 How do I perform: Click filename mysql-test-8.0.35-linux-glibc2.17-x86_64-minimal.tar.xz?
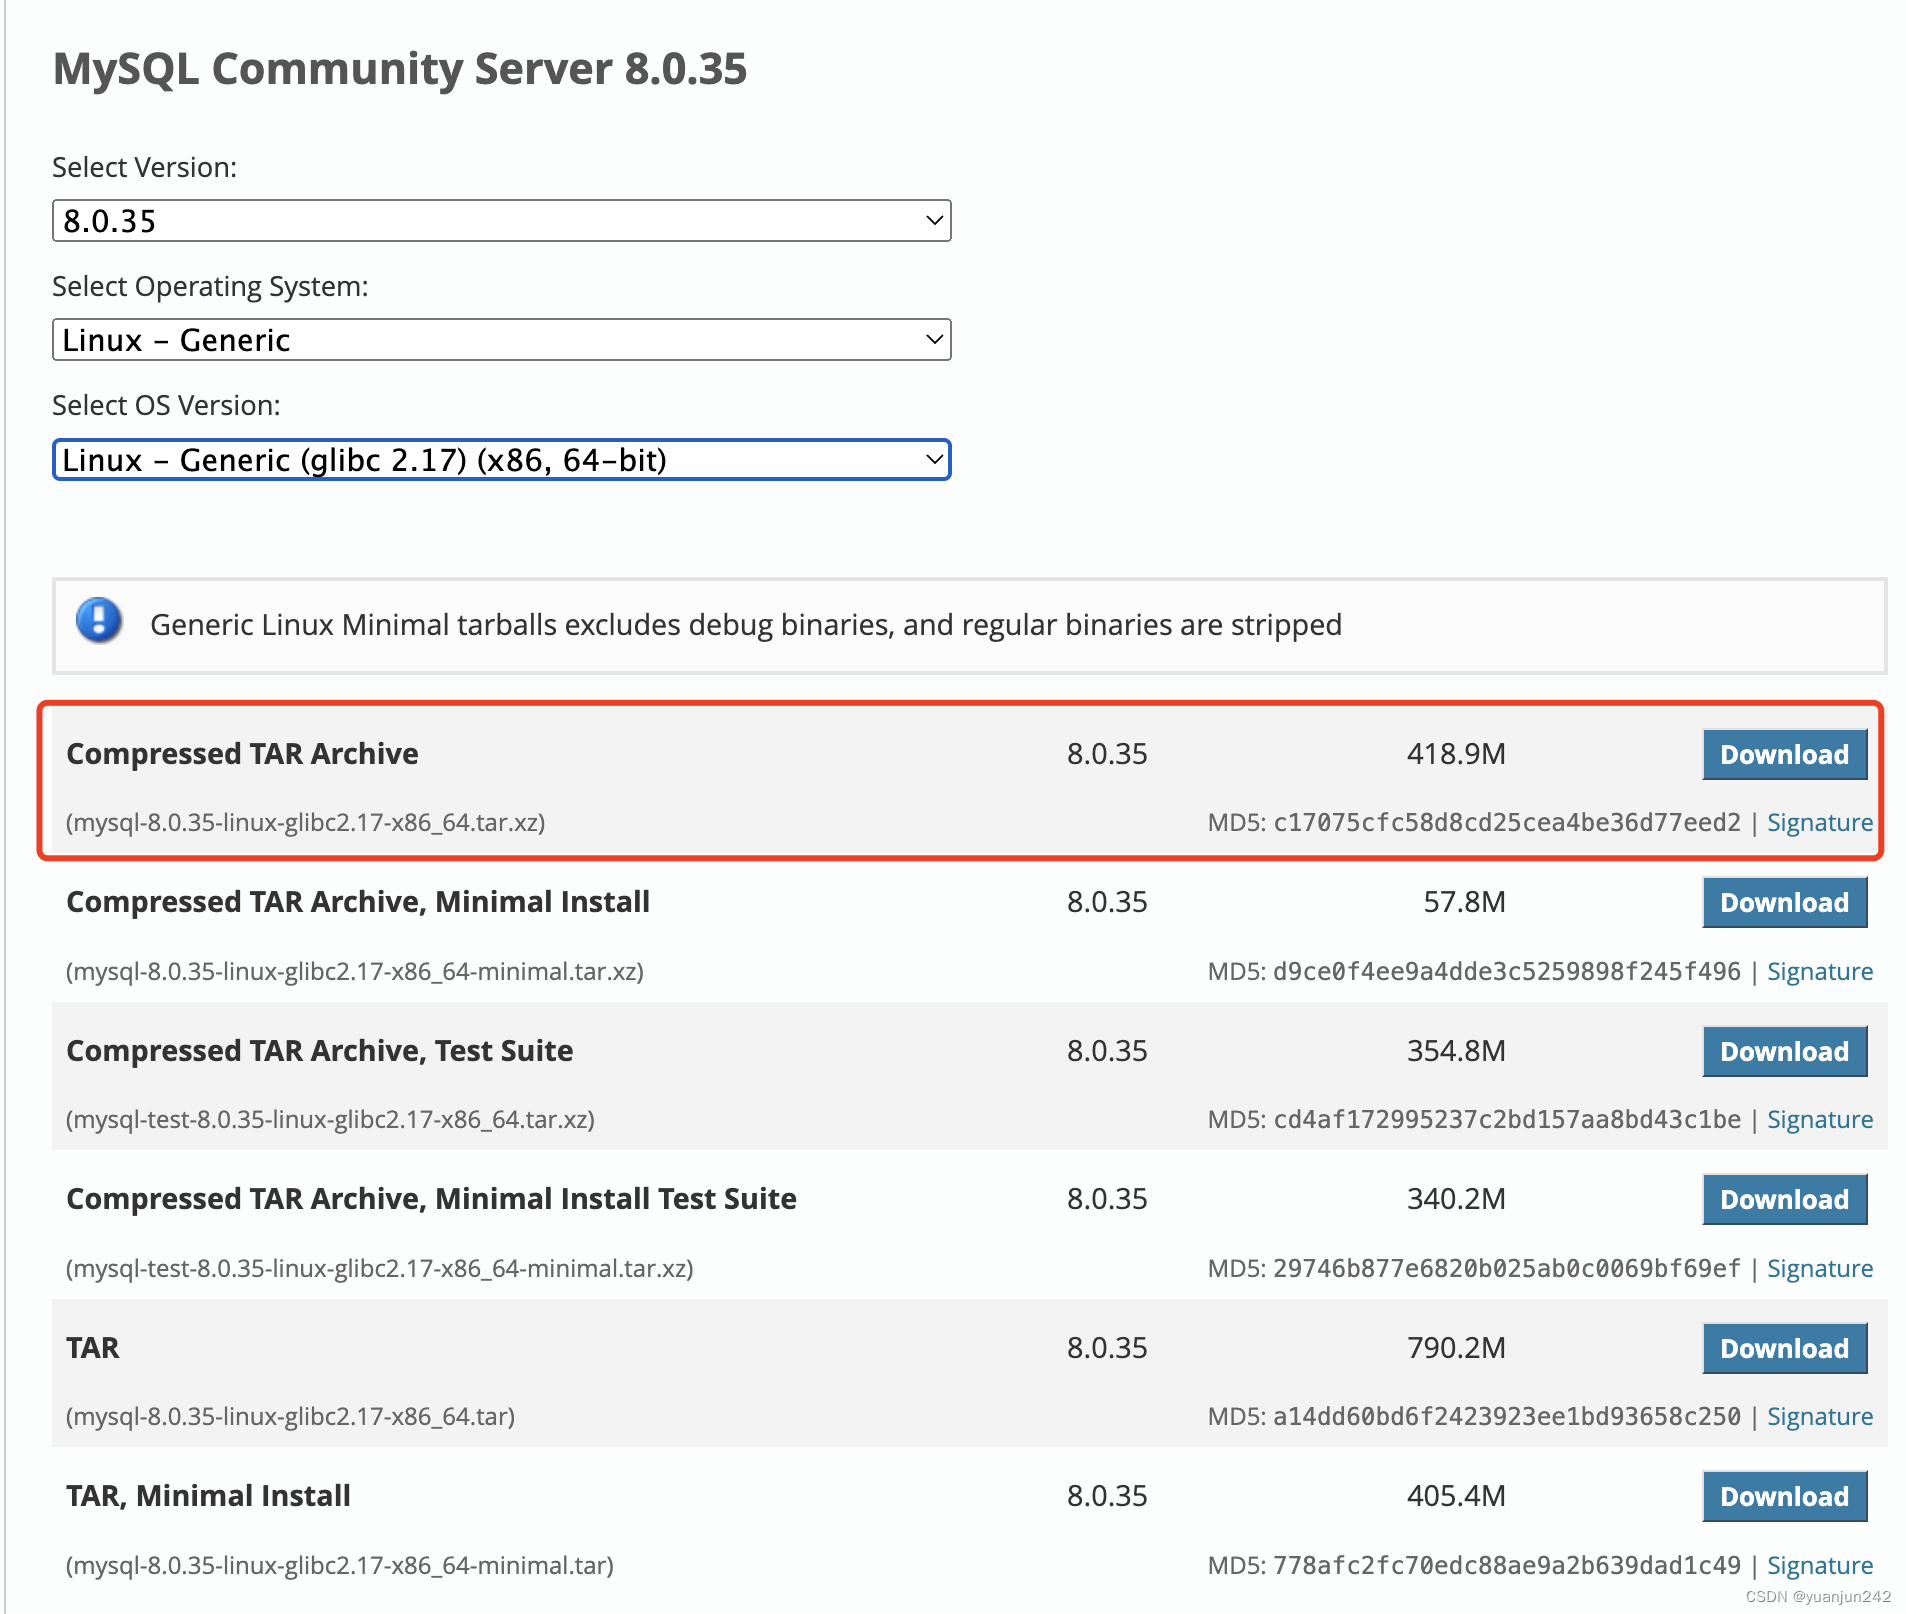380,1269
